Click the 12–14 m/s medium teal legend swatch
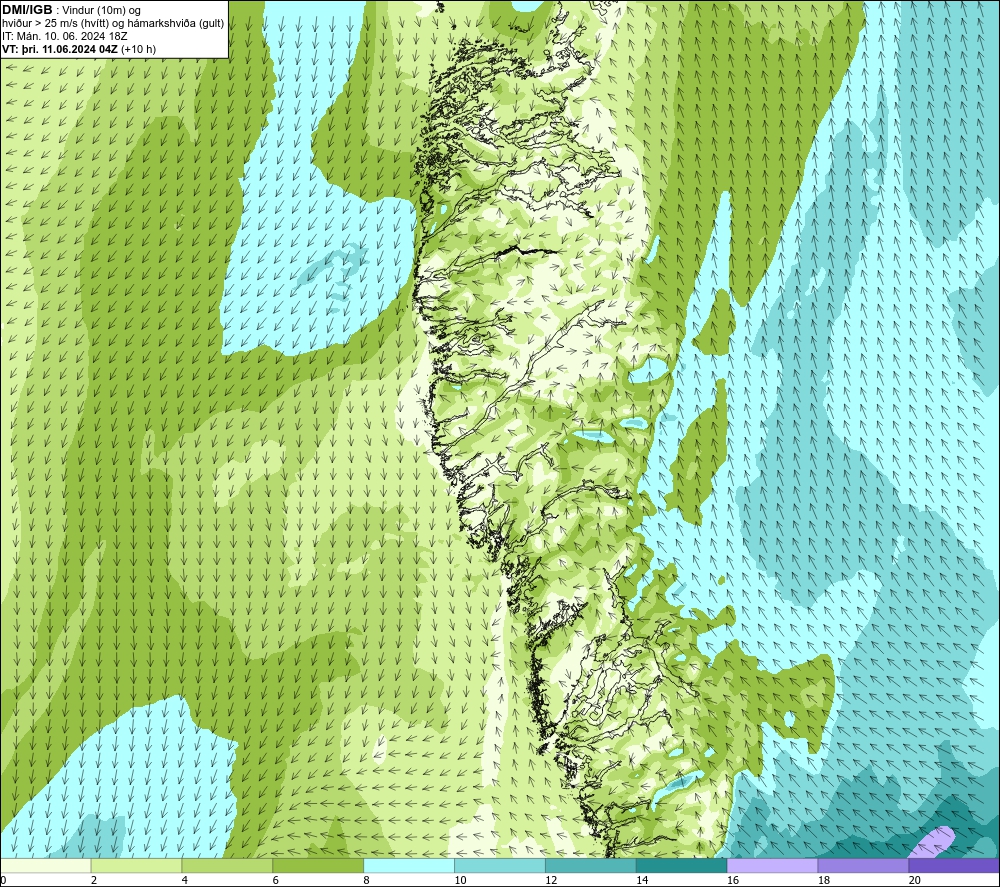 [x=591, y=865]
